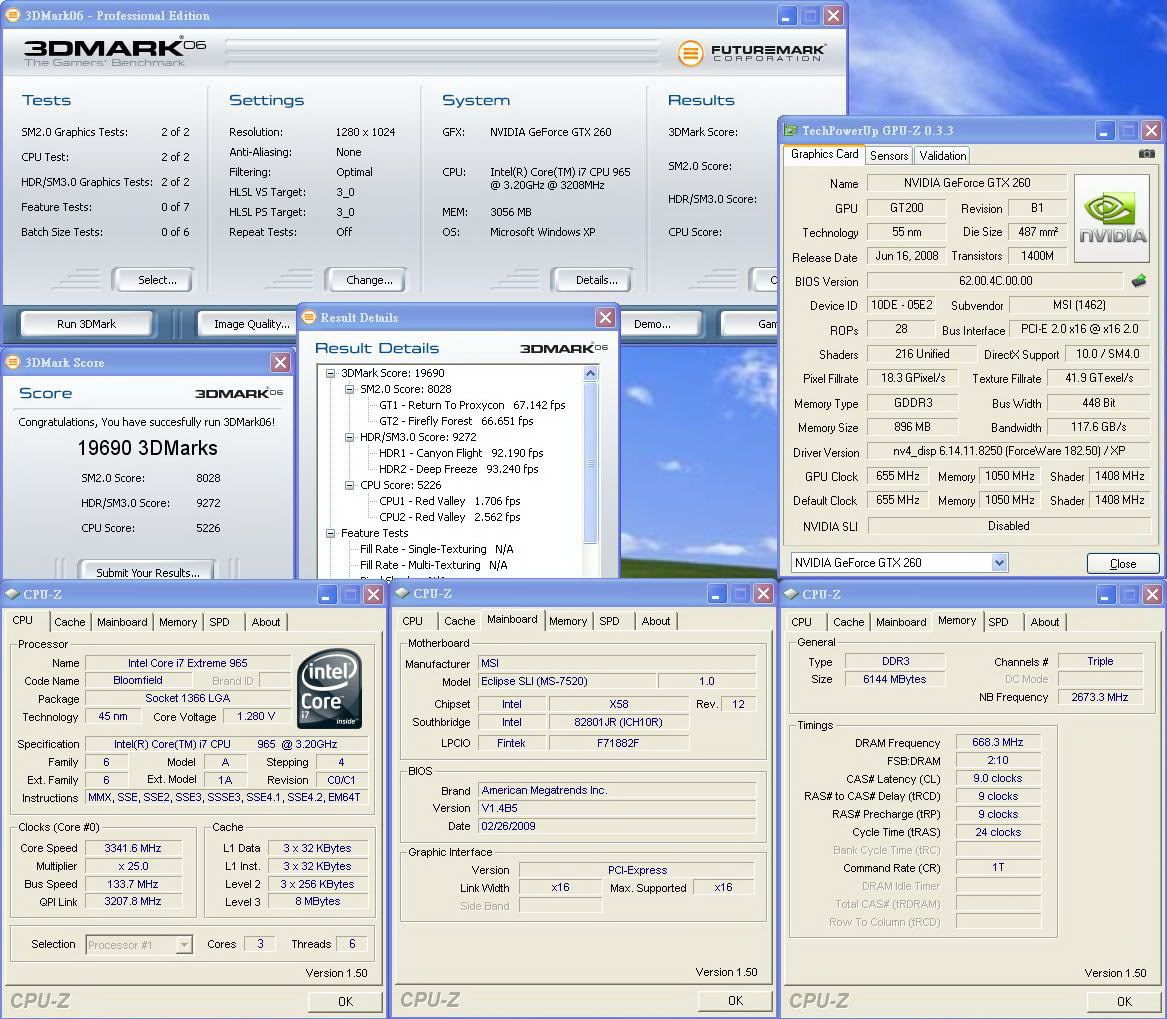Click the 3DMark Score window title icon
The width and height of the screenshot is (1167, 1019).
coord(13,362)
